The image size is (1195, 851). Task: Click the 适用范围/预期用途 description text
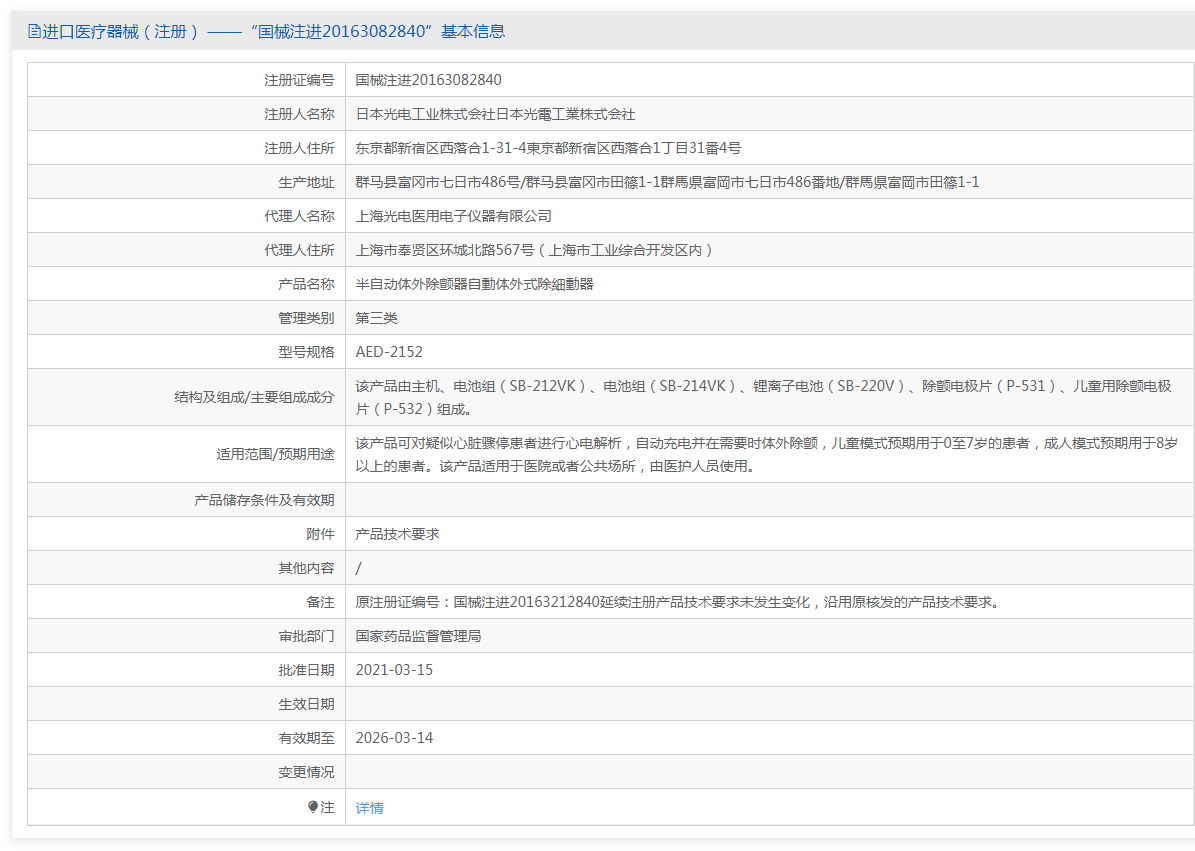[x=766, y=454]
